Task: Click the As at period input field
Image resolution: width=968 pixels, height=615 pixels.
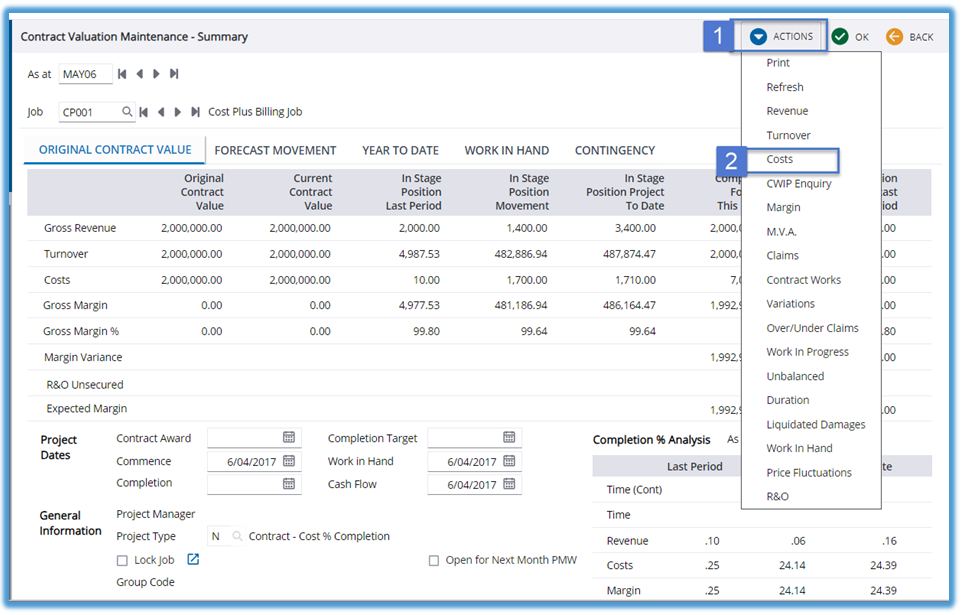Action: point(85,74)
